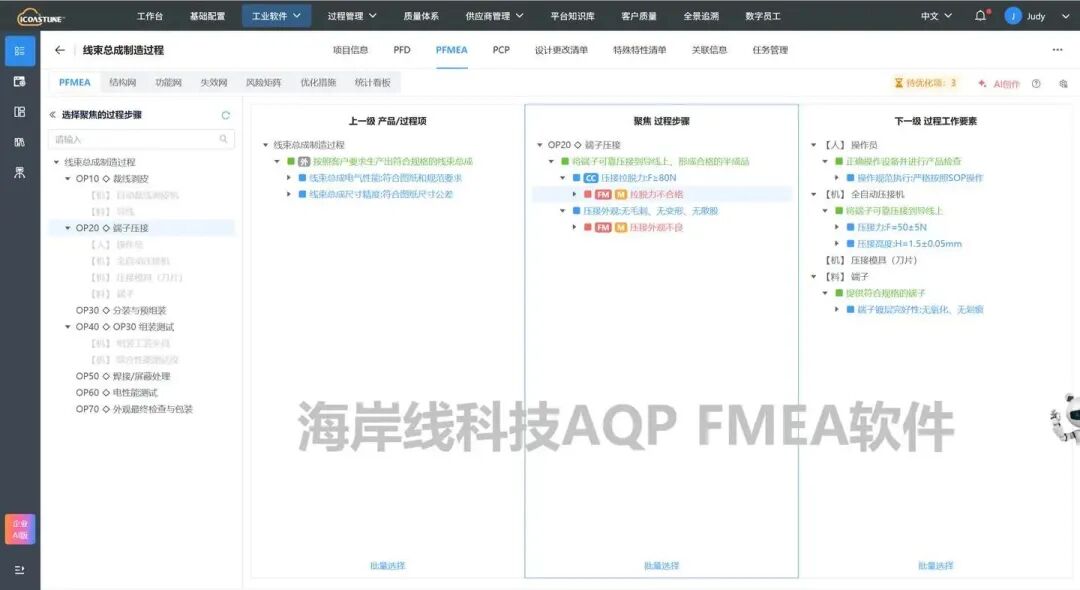Click the FM badge on 拉脱力不合格
Image resolution: width=1080 pixels, height=590 pixels.
pos(603,194)
